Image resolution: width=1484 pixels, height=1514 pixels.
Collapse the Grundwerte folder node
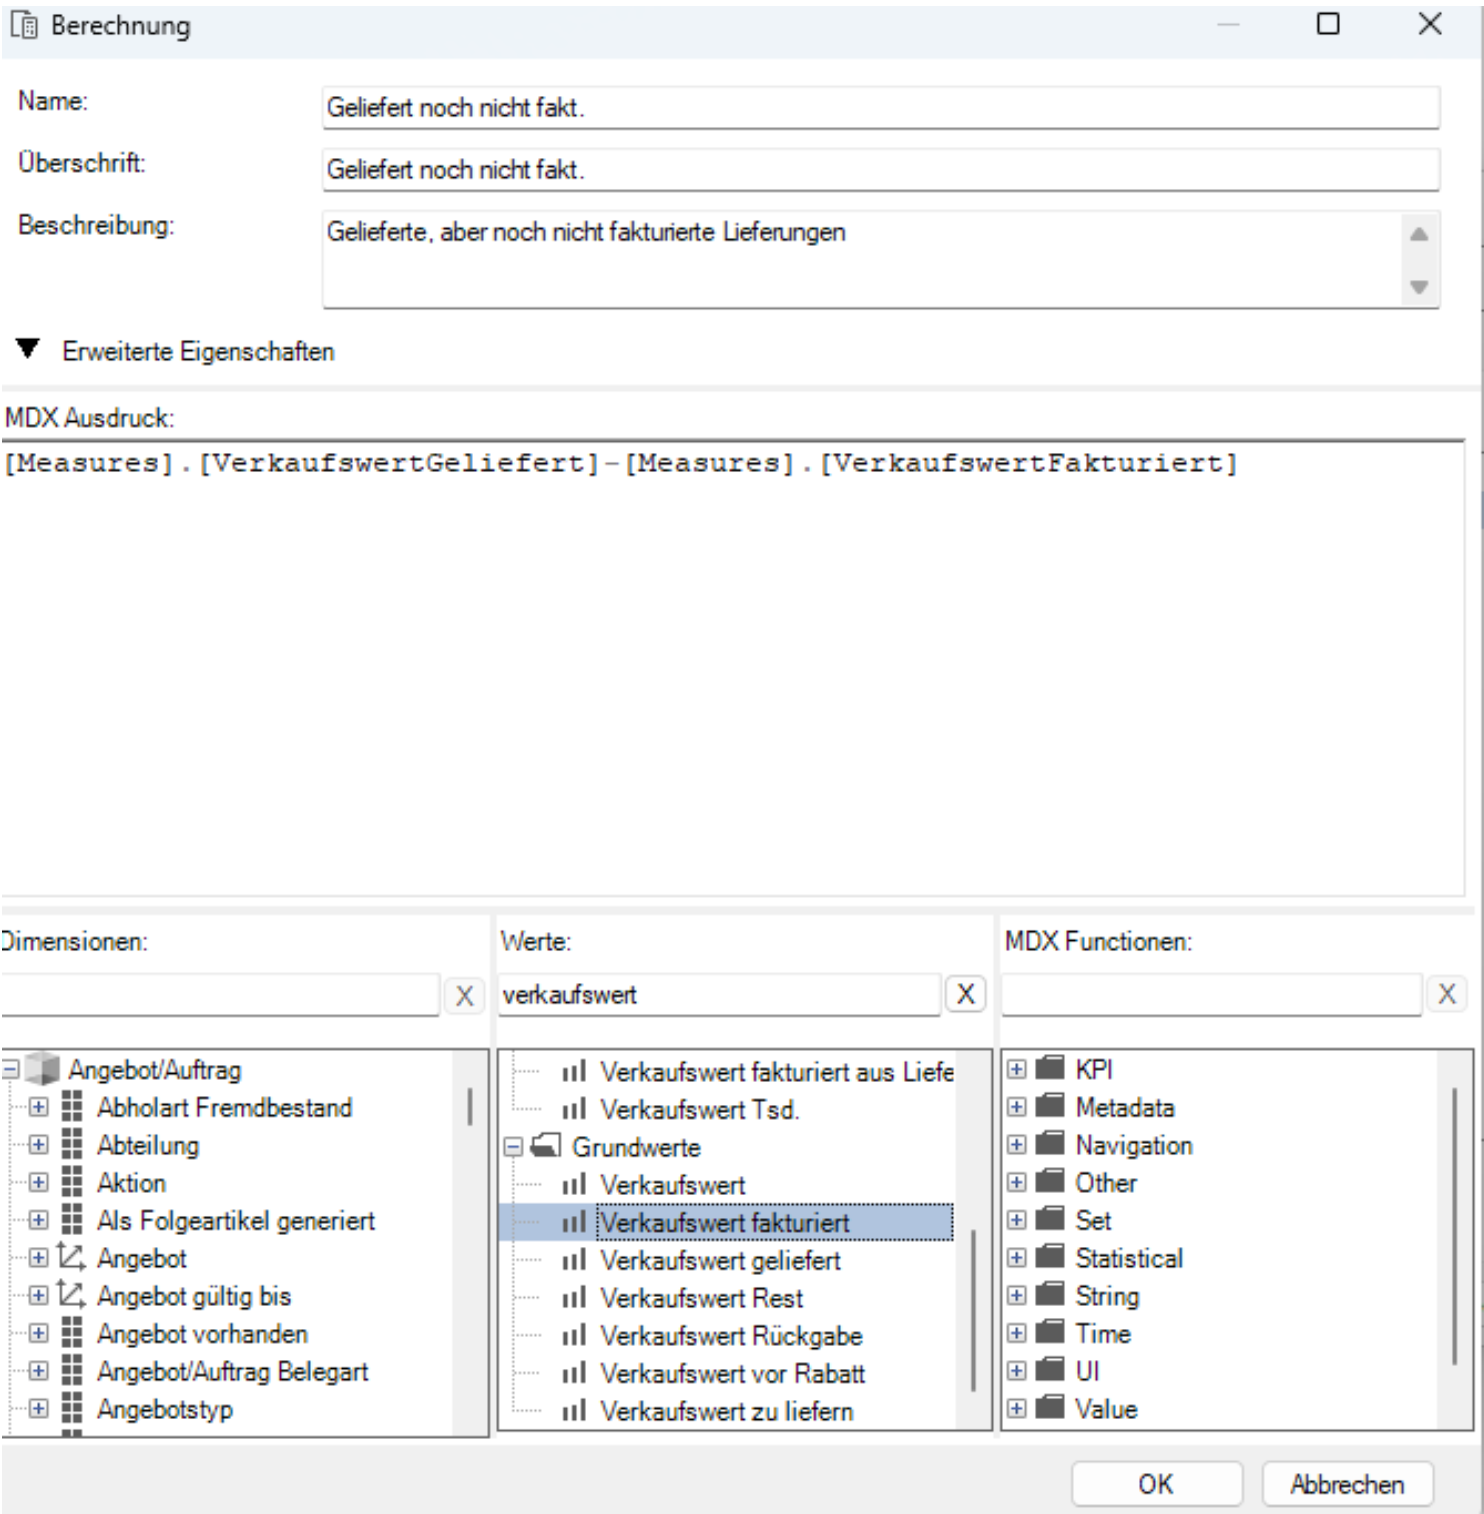pyautogui.click(x=513, y=1147)
